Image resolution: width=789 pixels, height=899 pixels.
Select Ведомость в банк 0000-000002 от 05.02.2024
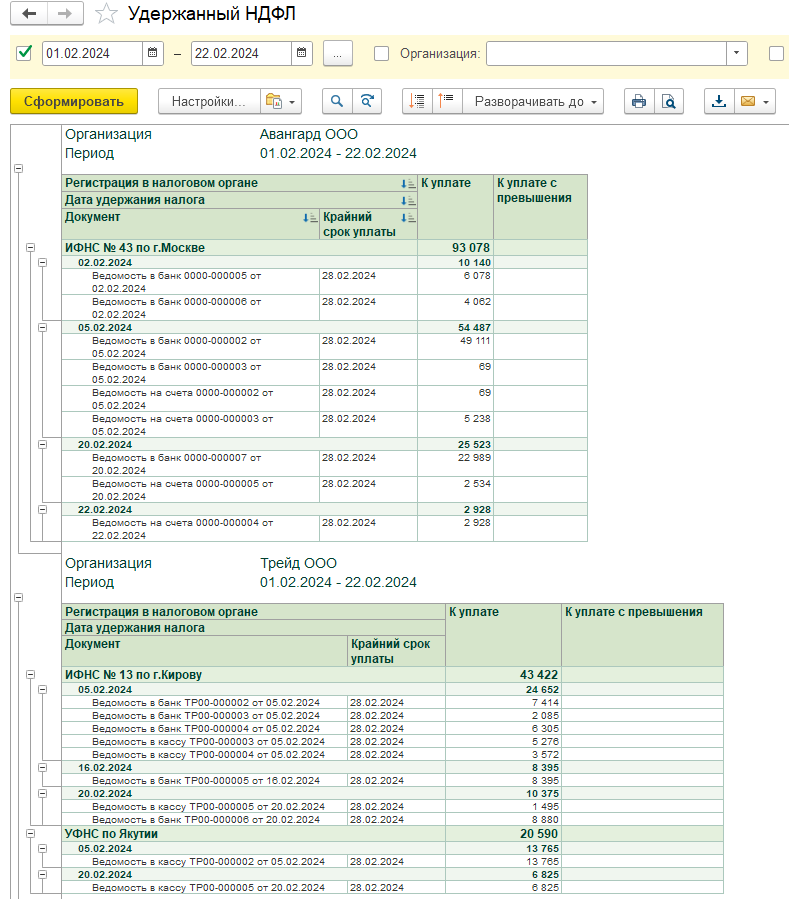click(190, 347)
